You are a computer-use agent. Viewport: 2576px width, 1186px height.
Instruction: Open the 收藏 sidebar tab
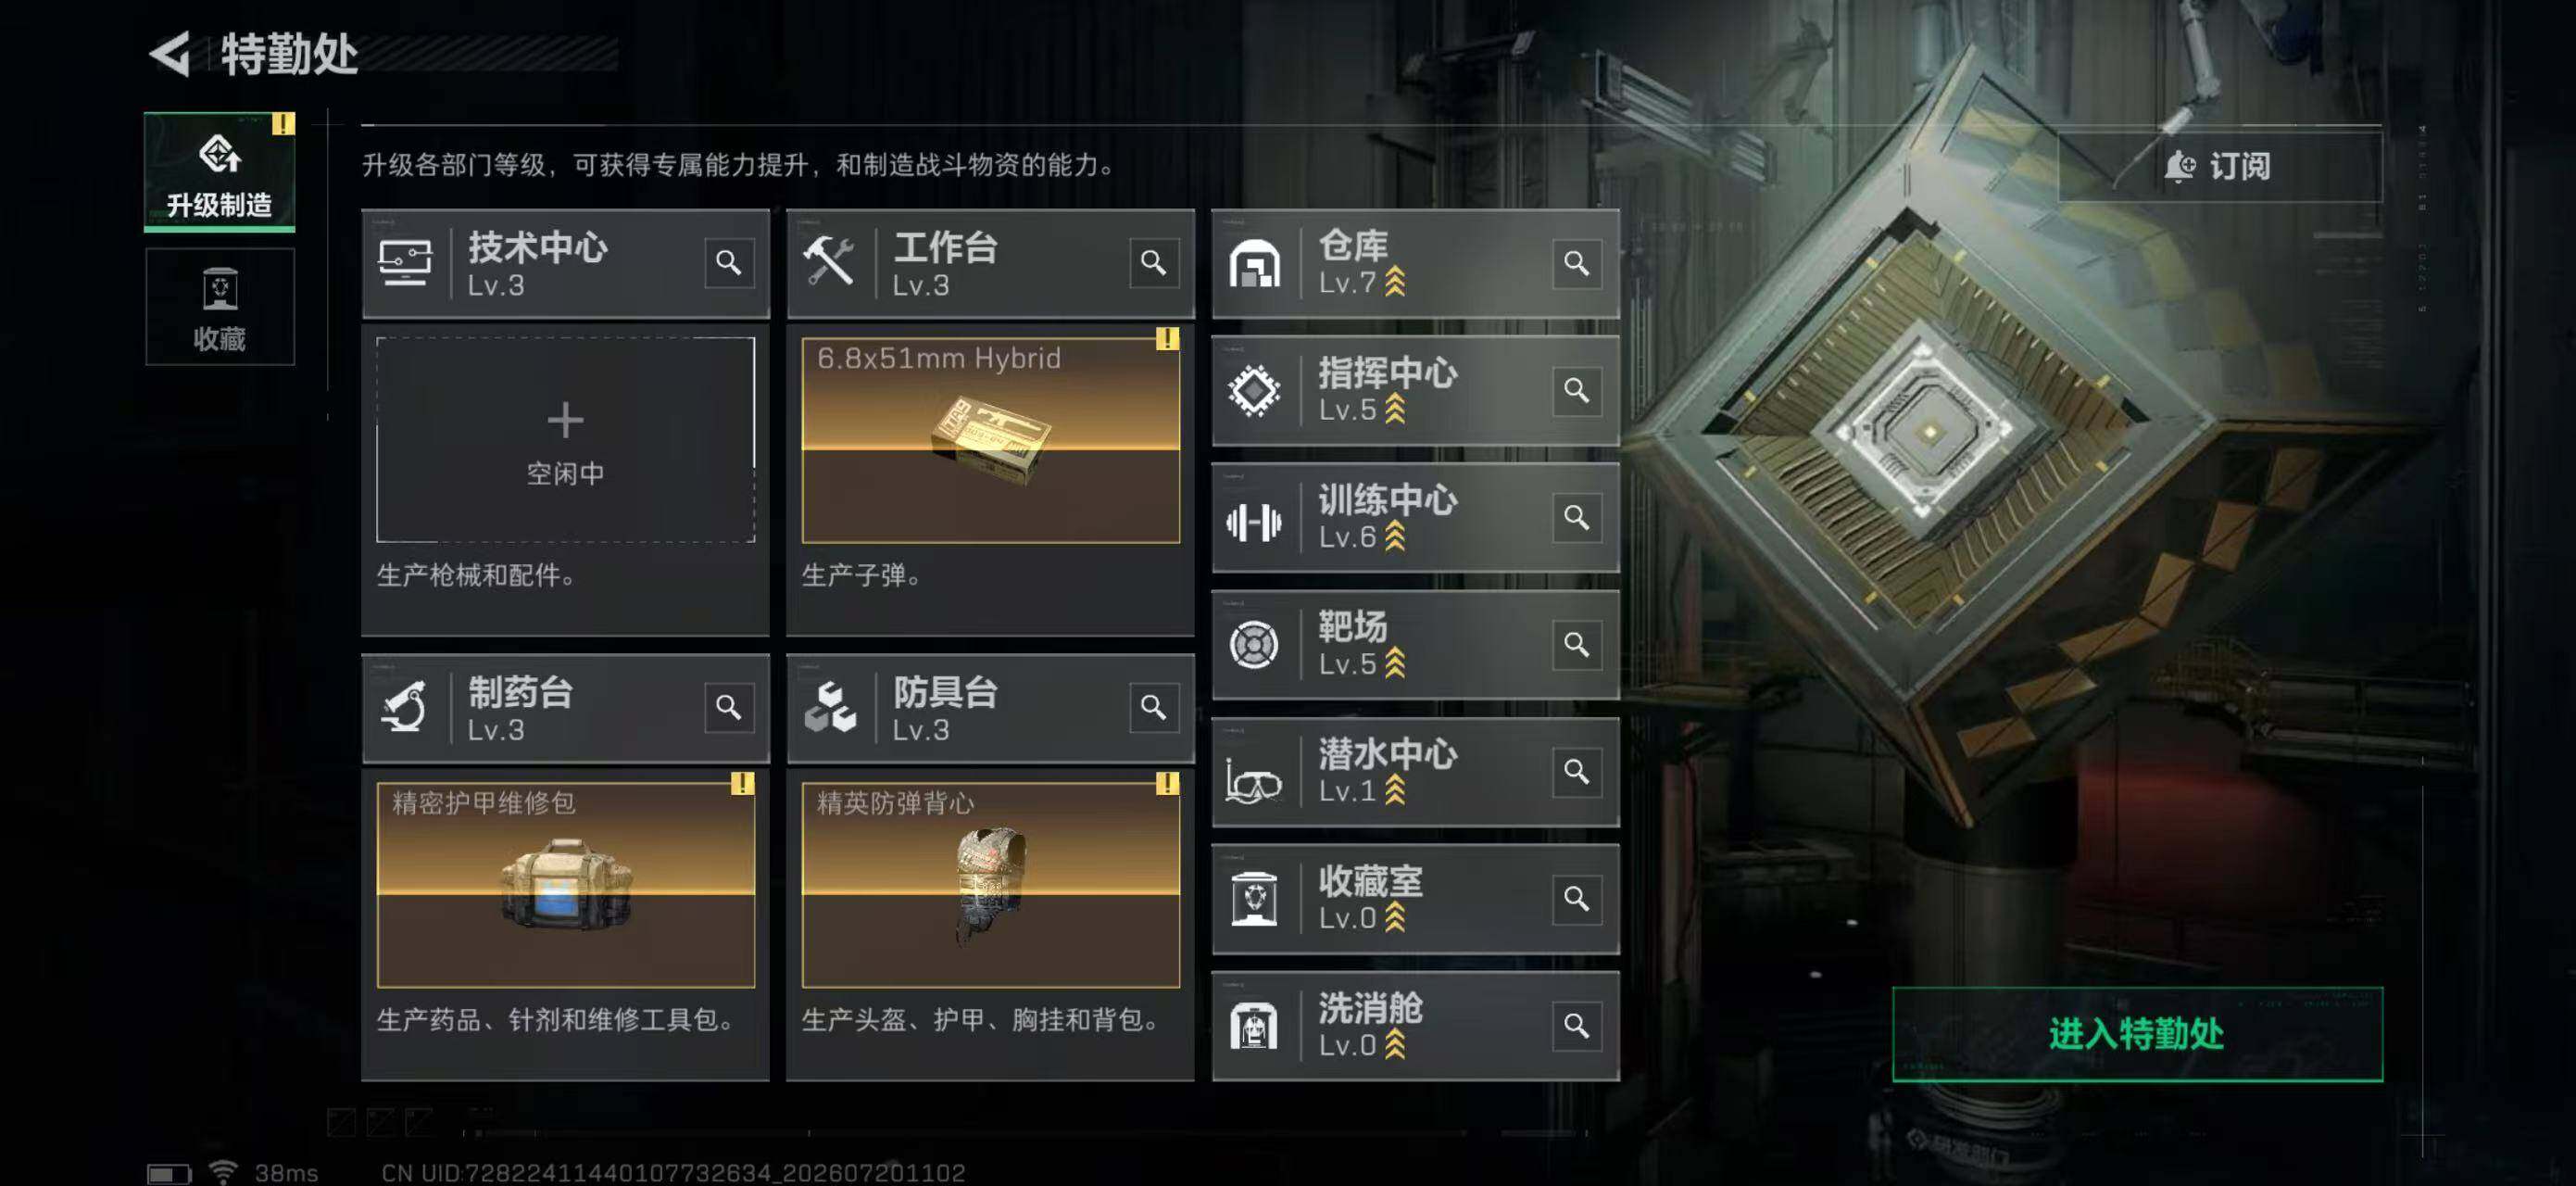tap(219, 306)
